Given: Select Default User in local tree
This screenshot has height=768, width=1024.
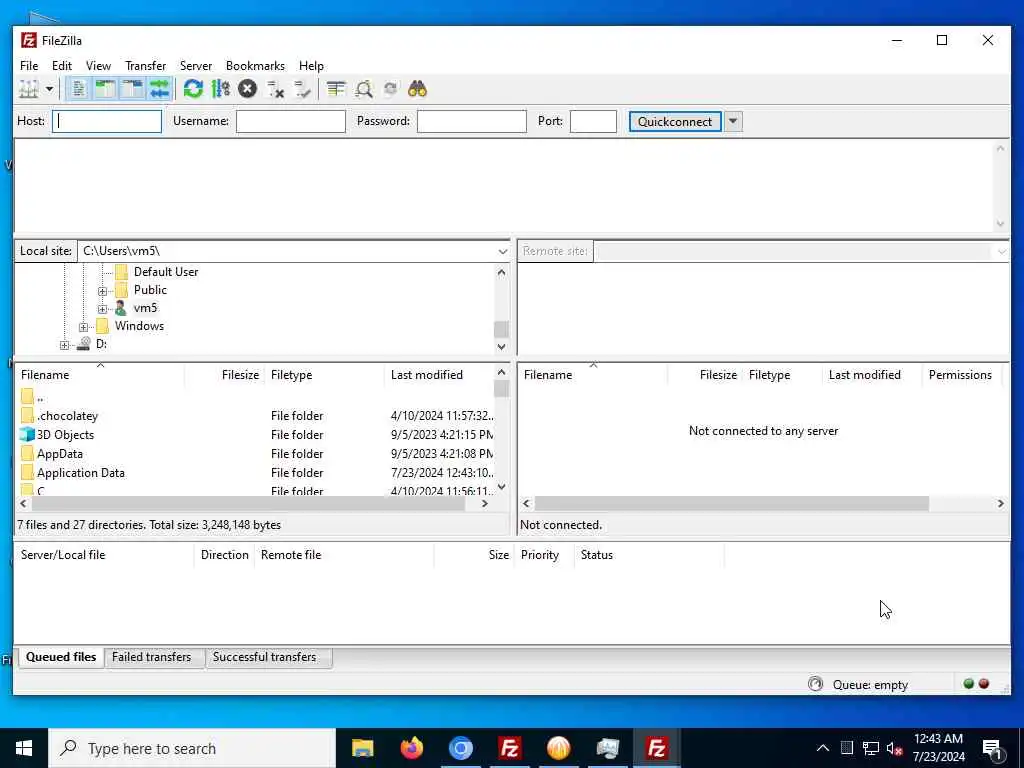Looking at the screenshot, I should [166, 272].
